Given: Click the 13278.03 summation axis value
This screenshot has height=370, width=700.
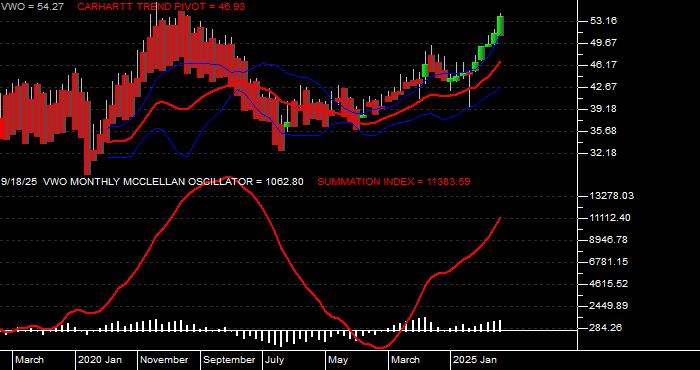Looking at the screenshot, I should click(x=612, y=196).
